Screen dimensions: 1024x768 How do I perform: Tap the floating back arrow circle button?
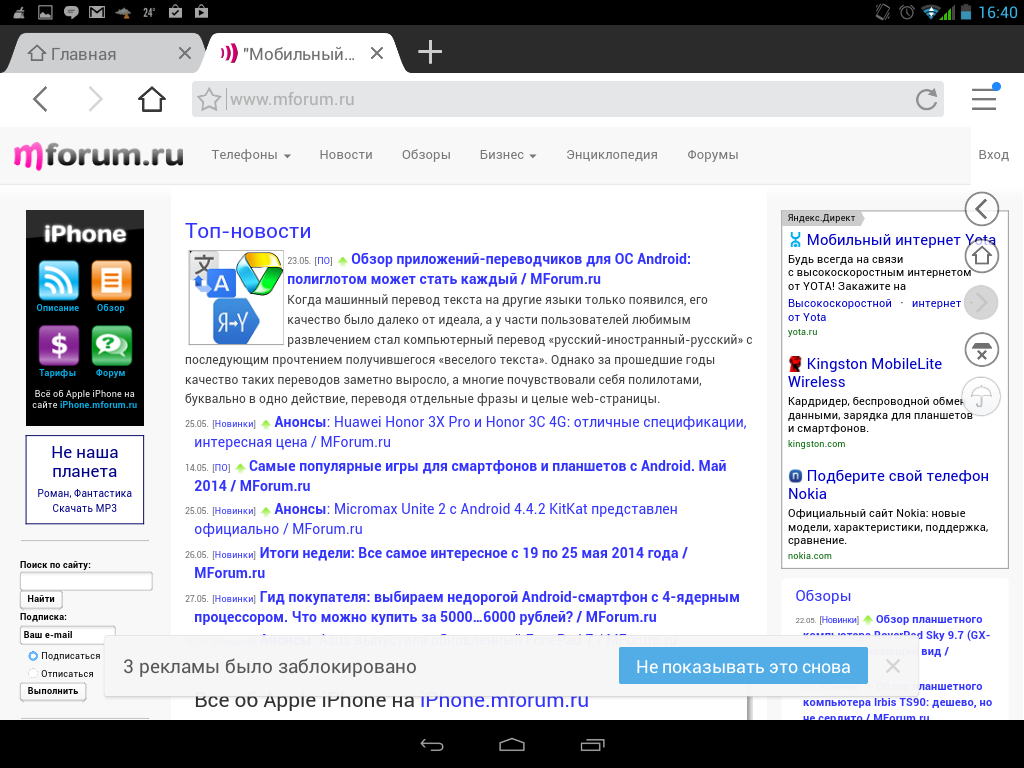982,209
